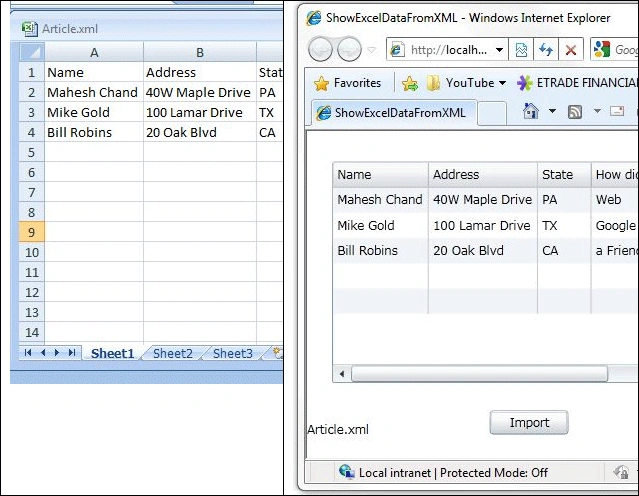Open the Favorites button
Image resolution: width=639 pixels, height=496 pixels.
tap(348, 83)
